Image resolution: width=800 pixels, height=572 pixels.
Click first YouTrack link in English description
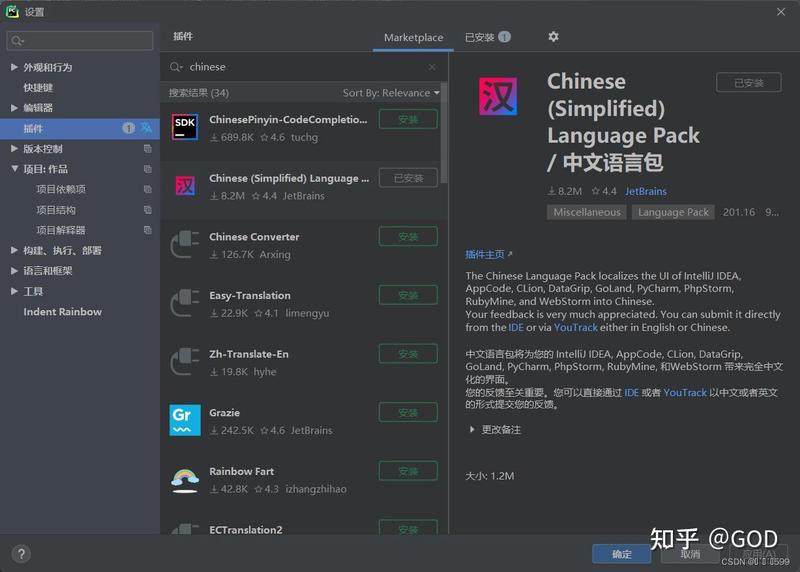click(576, 327)
